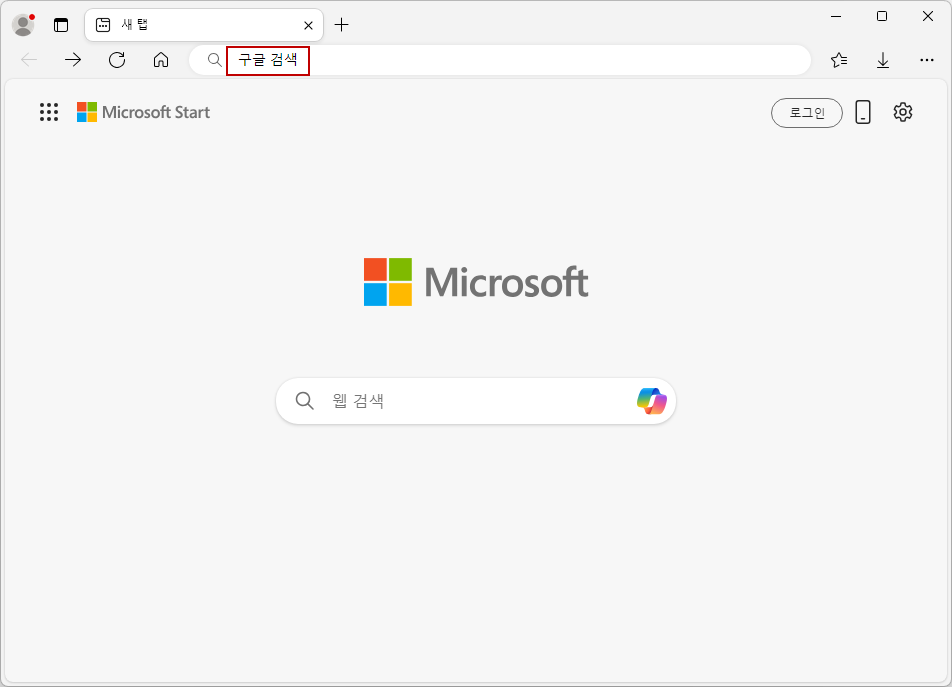Click the address bar magnifier icon
The image size is (952, 687).
click(214, 59)
